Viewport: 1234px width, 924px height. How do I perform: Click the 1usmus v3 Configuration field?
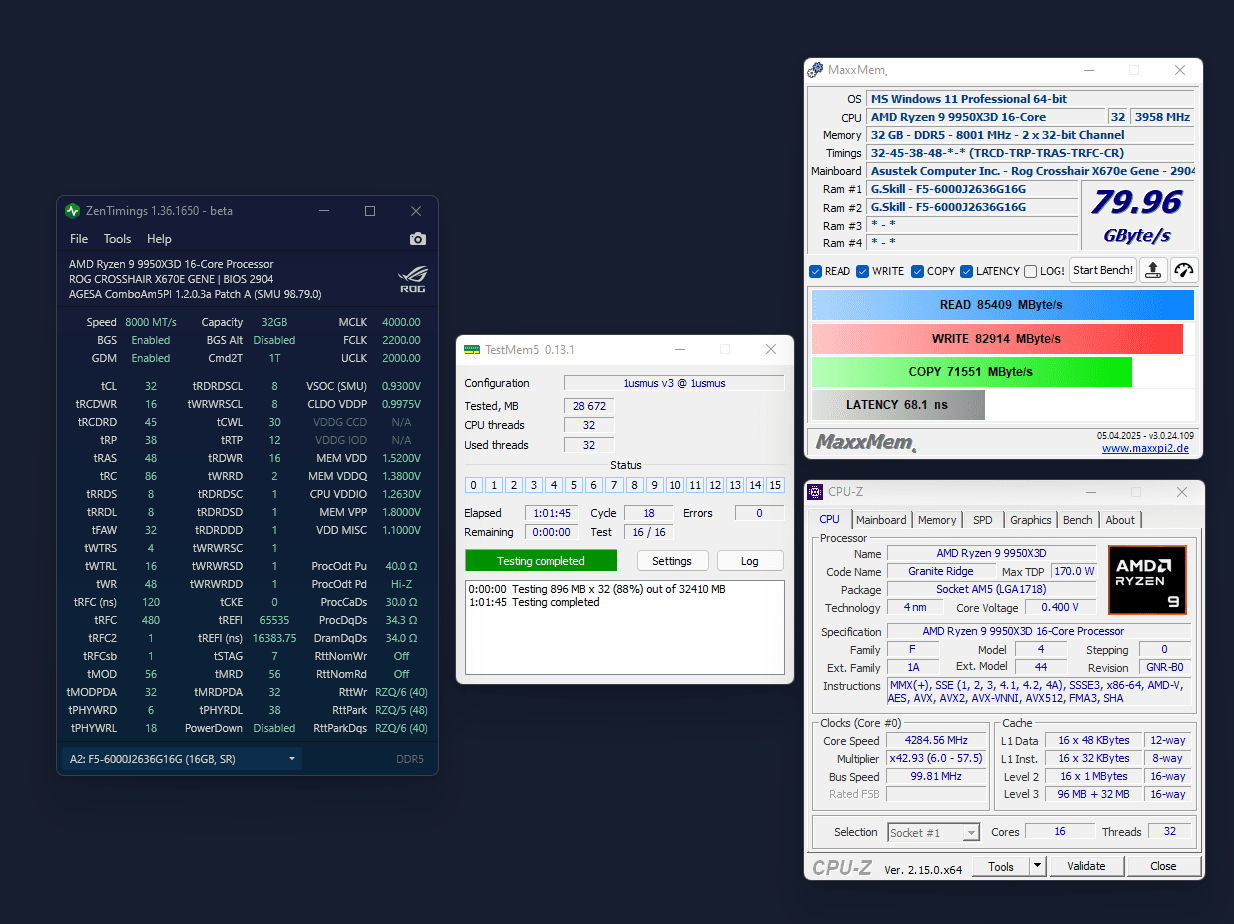674,383
